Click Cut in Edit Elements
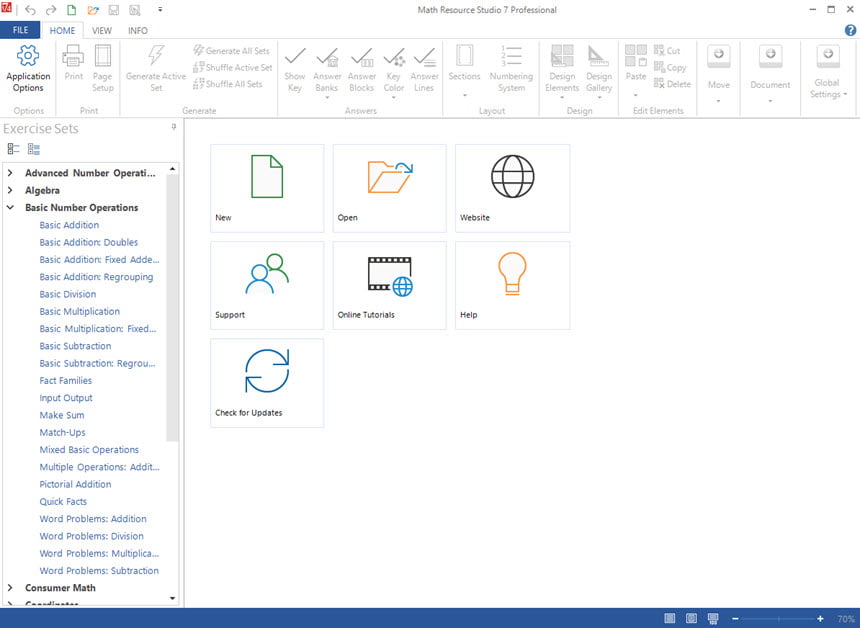 point(667,50)
